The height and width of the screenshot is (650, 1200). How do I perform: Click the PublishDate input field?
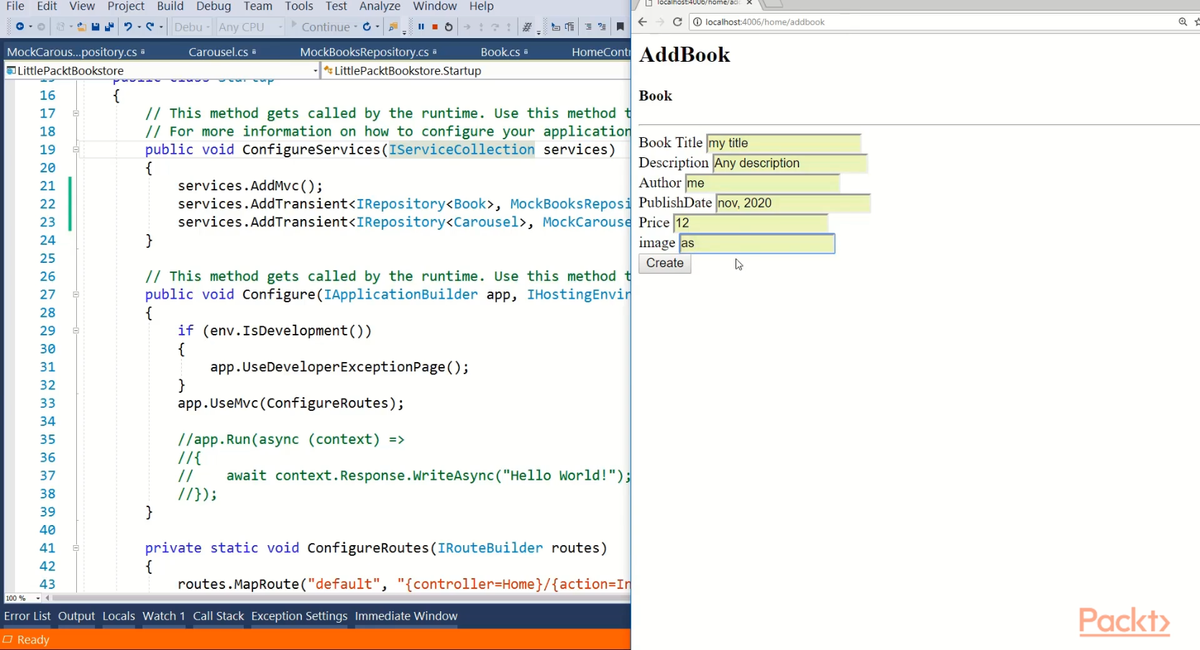[x=793, y=203]
